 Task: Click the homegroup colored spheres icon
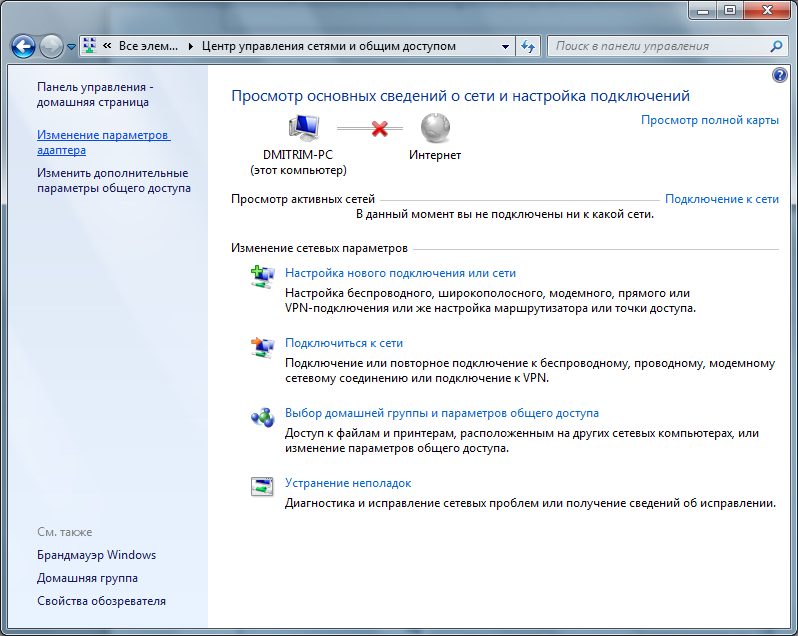click(263, 417)
